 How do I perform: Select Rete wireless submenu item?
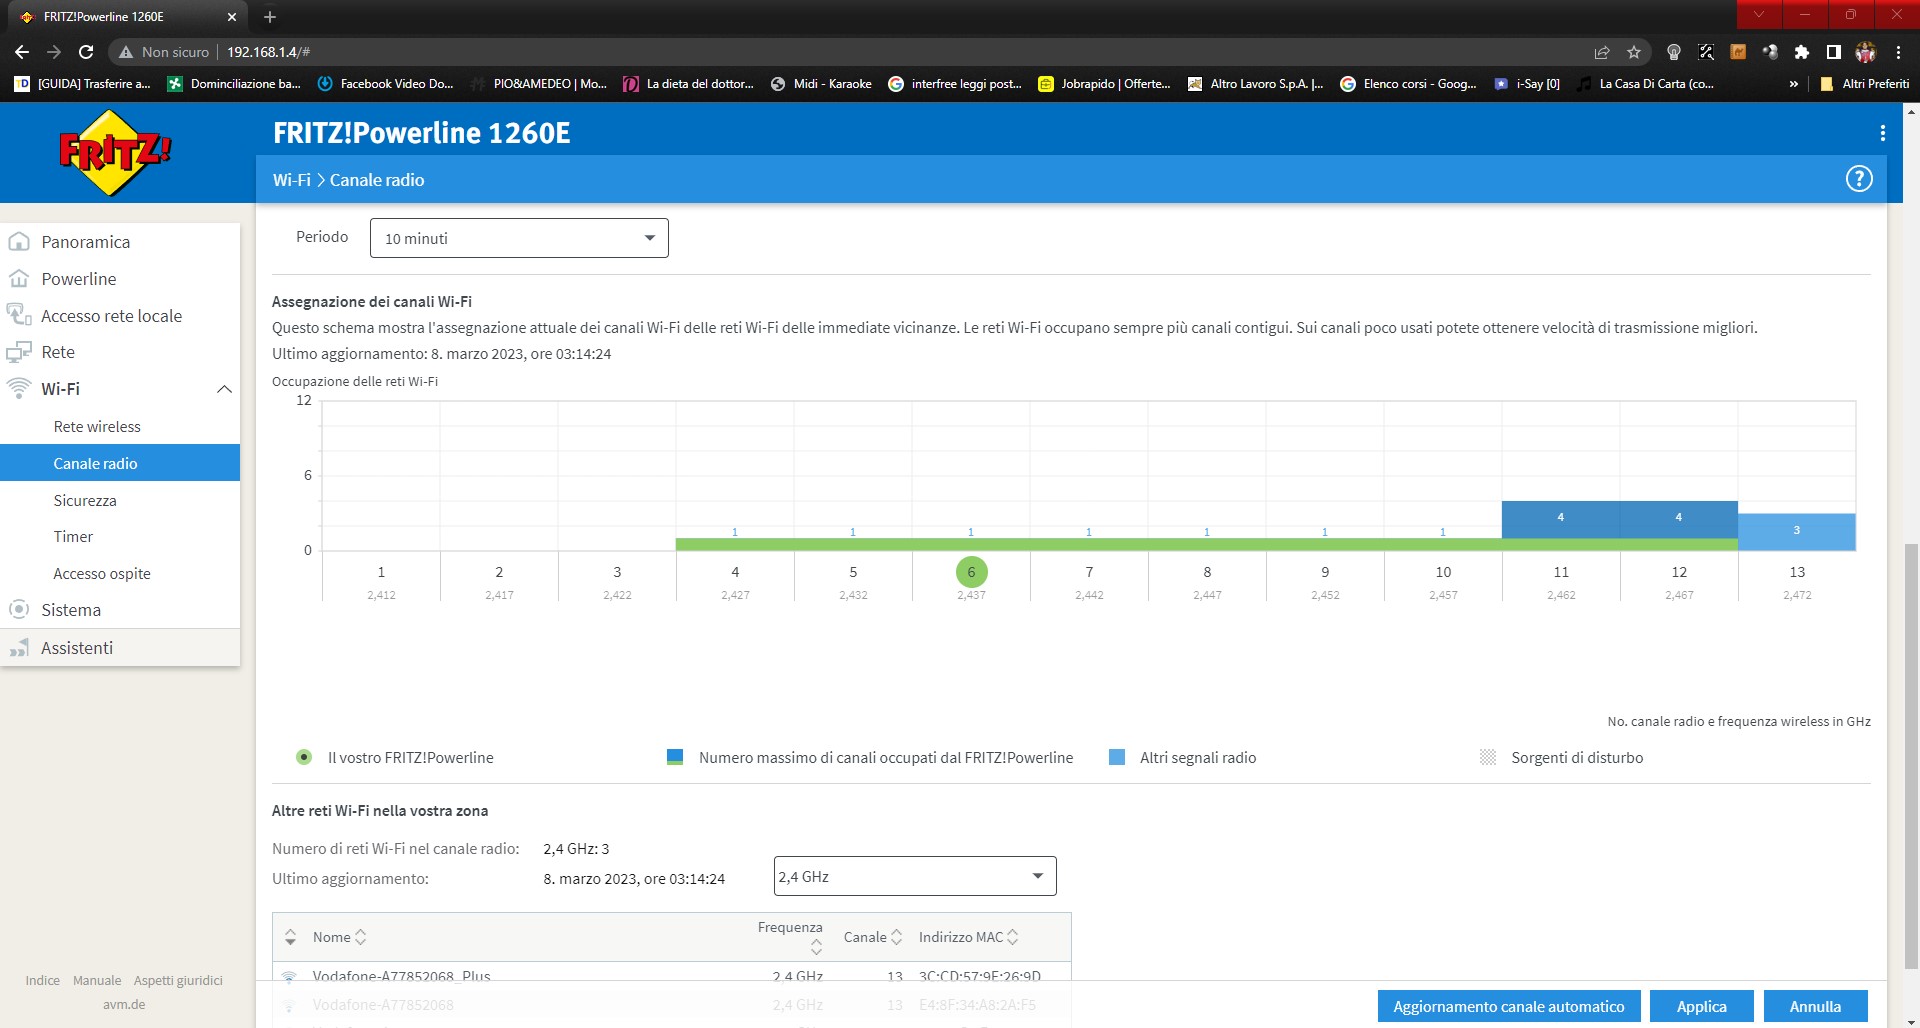(120, 426)
